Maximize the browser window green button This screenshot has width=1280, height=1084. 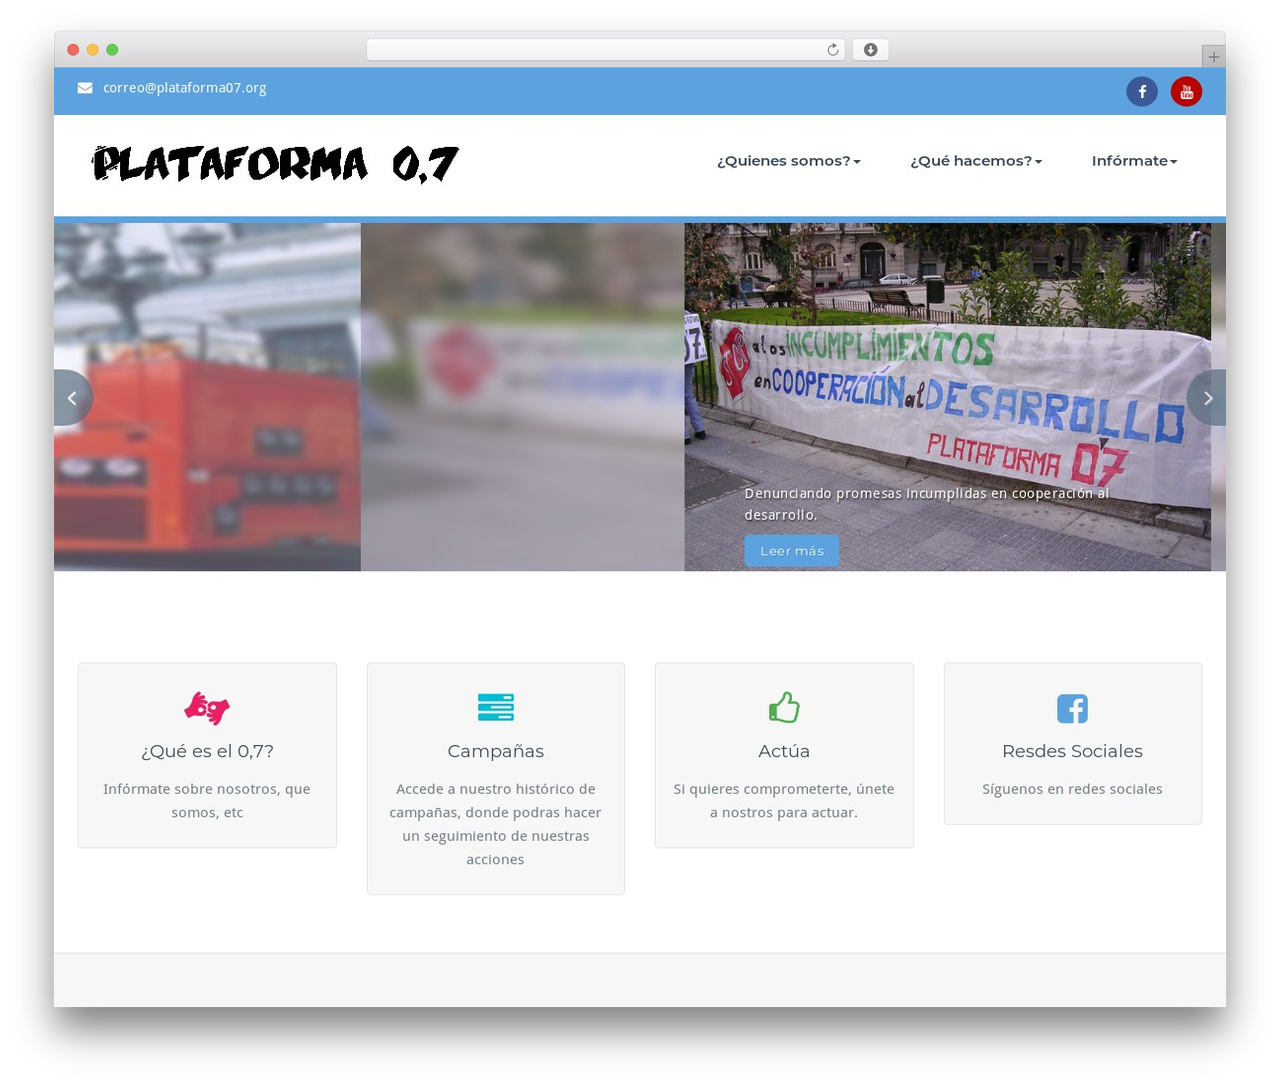pyautogui.click(x=112, y=50)
